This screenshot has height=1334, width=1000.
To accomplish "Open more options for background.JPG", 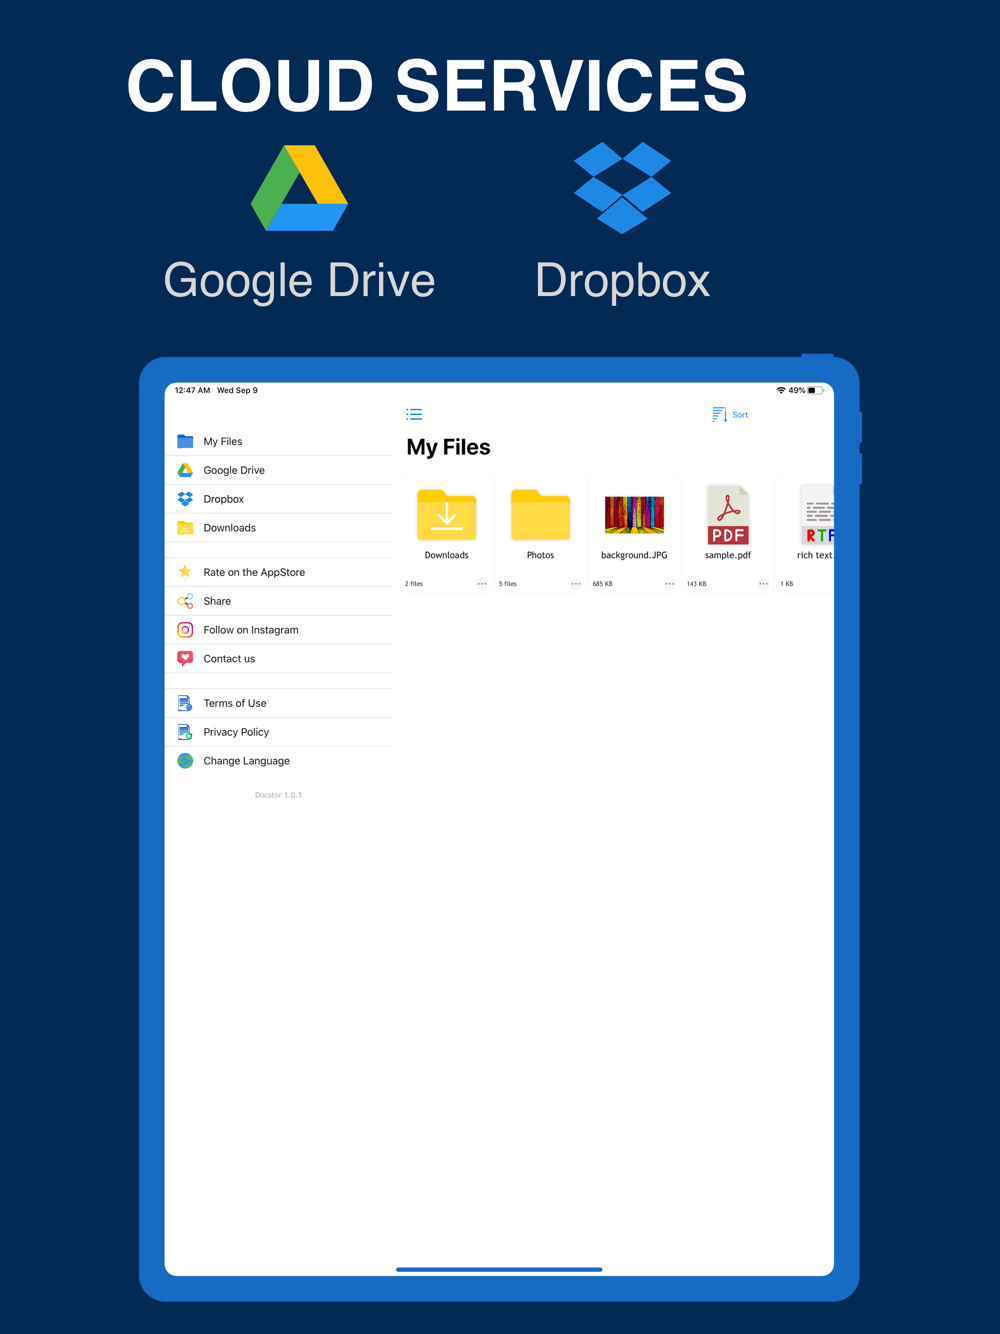I will click(x=670, y=584).
